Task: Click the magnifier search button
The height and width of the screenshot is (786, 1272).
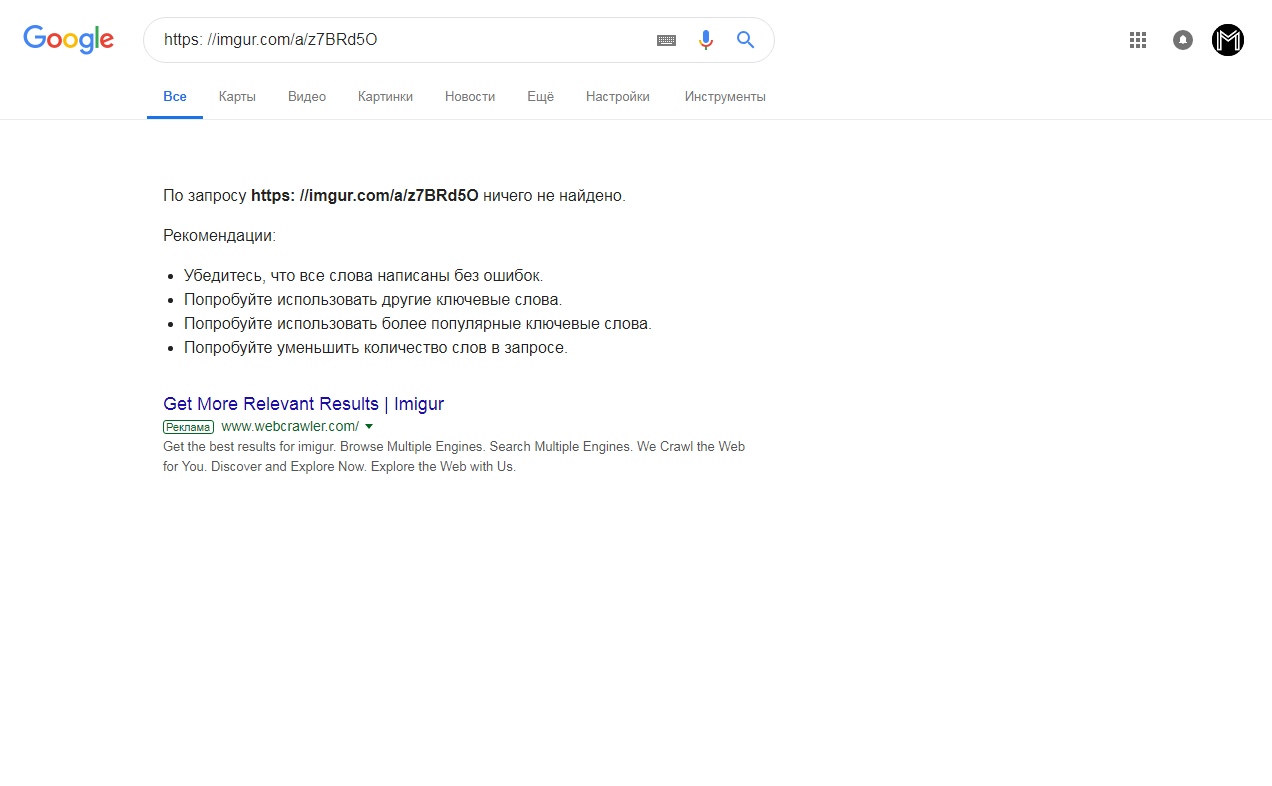Action: [745, 40]
